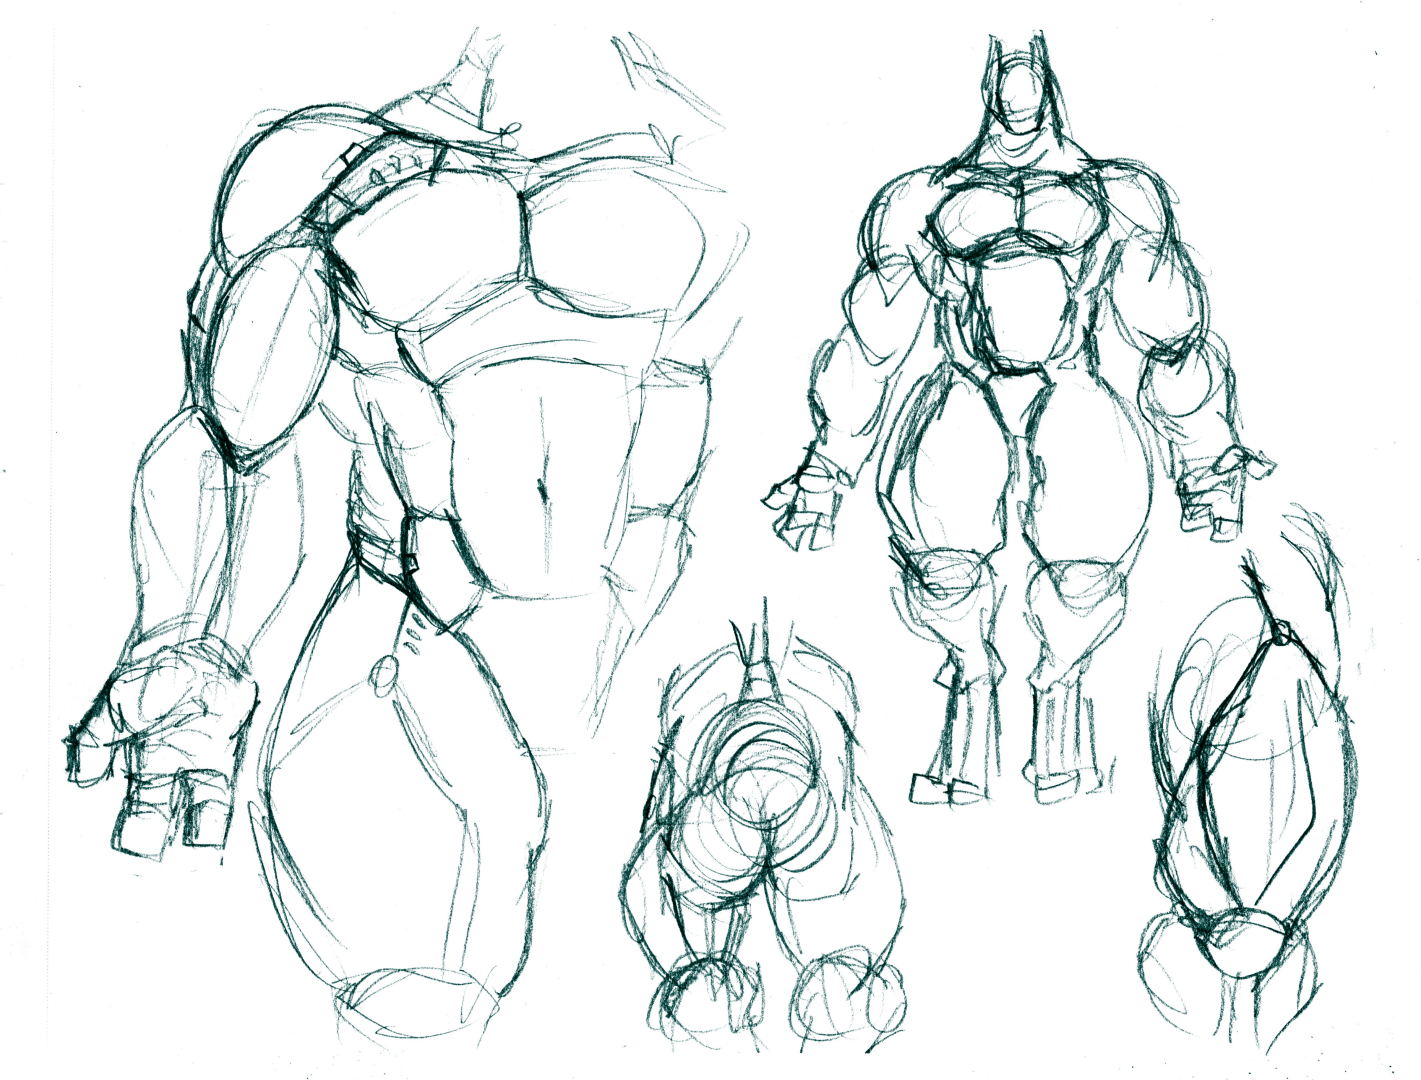Click the standing figure's boot on the right side
The height and width of the screenshot is (1080, 1421).
(x=1070, y=770)
